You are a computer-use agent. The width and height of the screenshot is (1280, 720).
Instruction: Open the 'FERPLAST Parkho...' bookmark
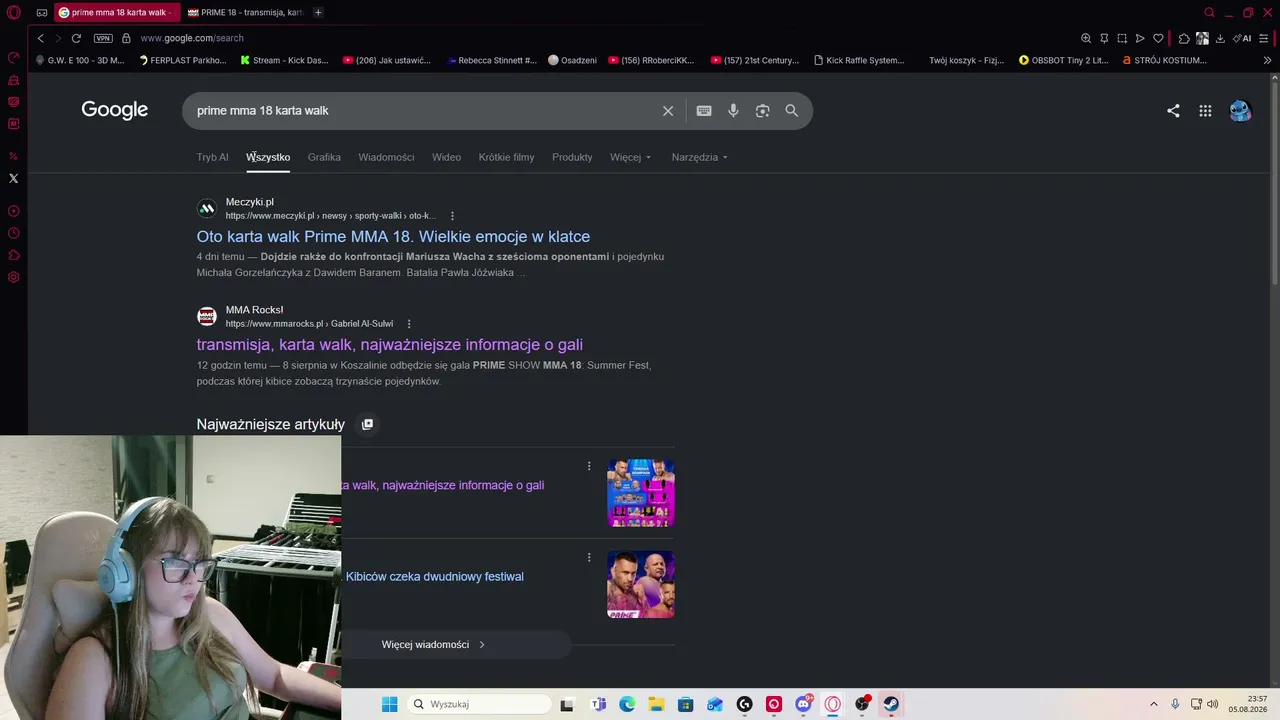tap(182, 60)
